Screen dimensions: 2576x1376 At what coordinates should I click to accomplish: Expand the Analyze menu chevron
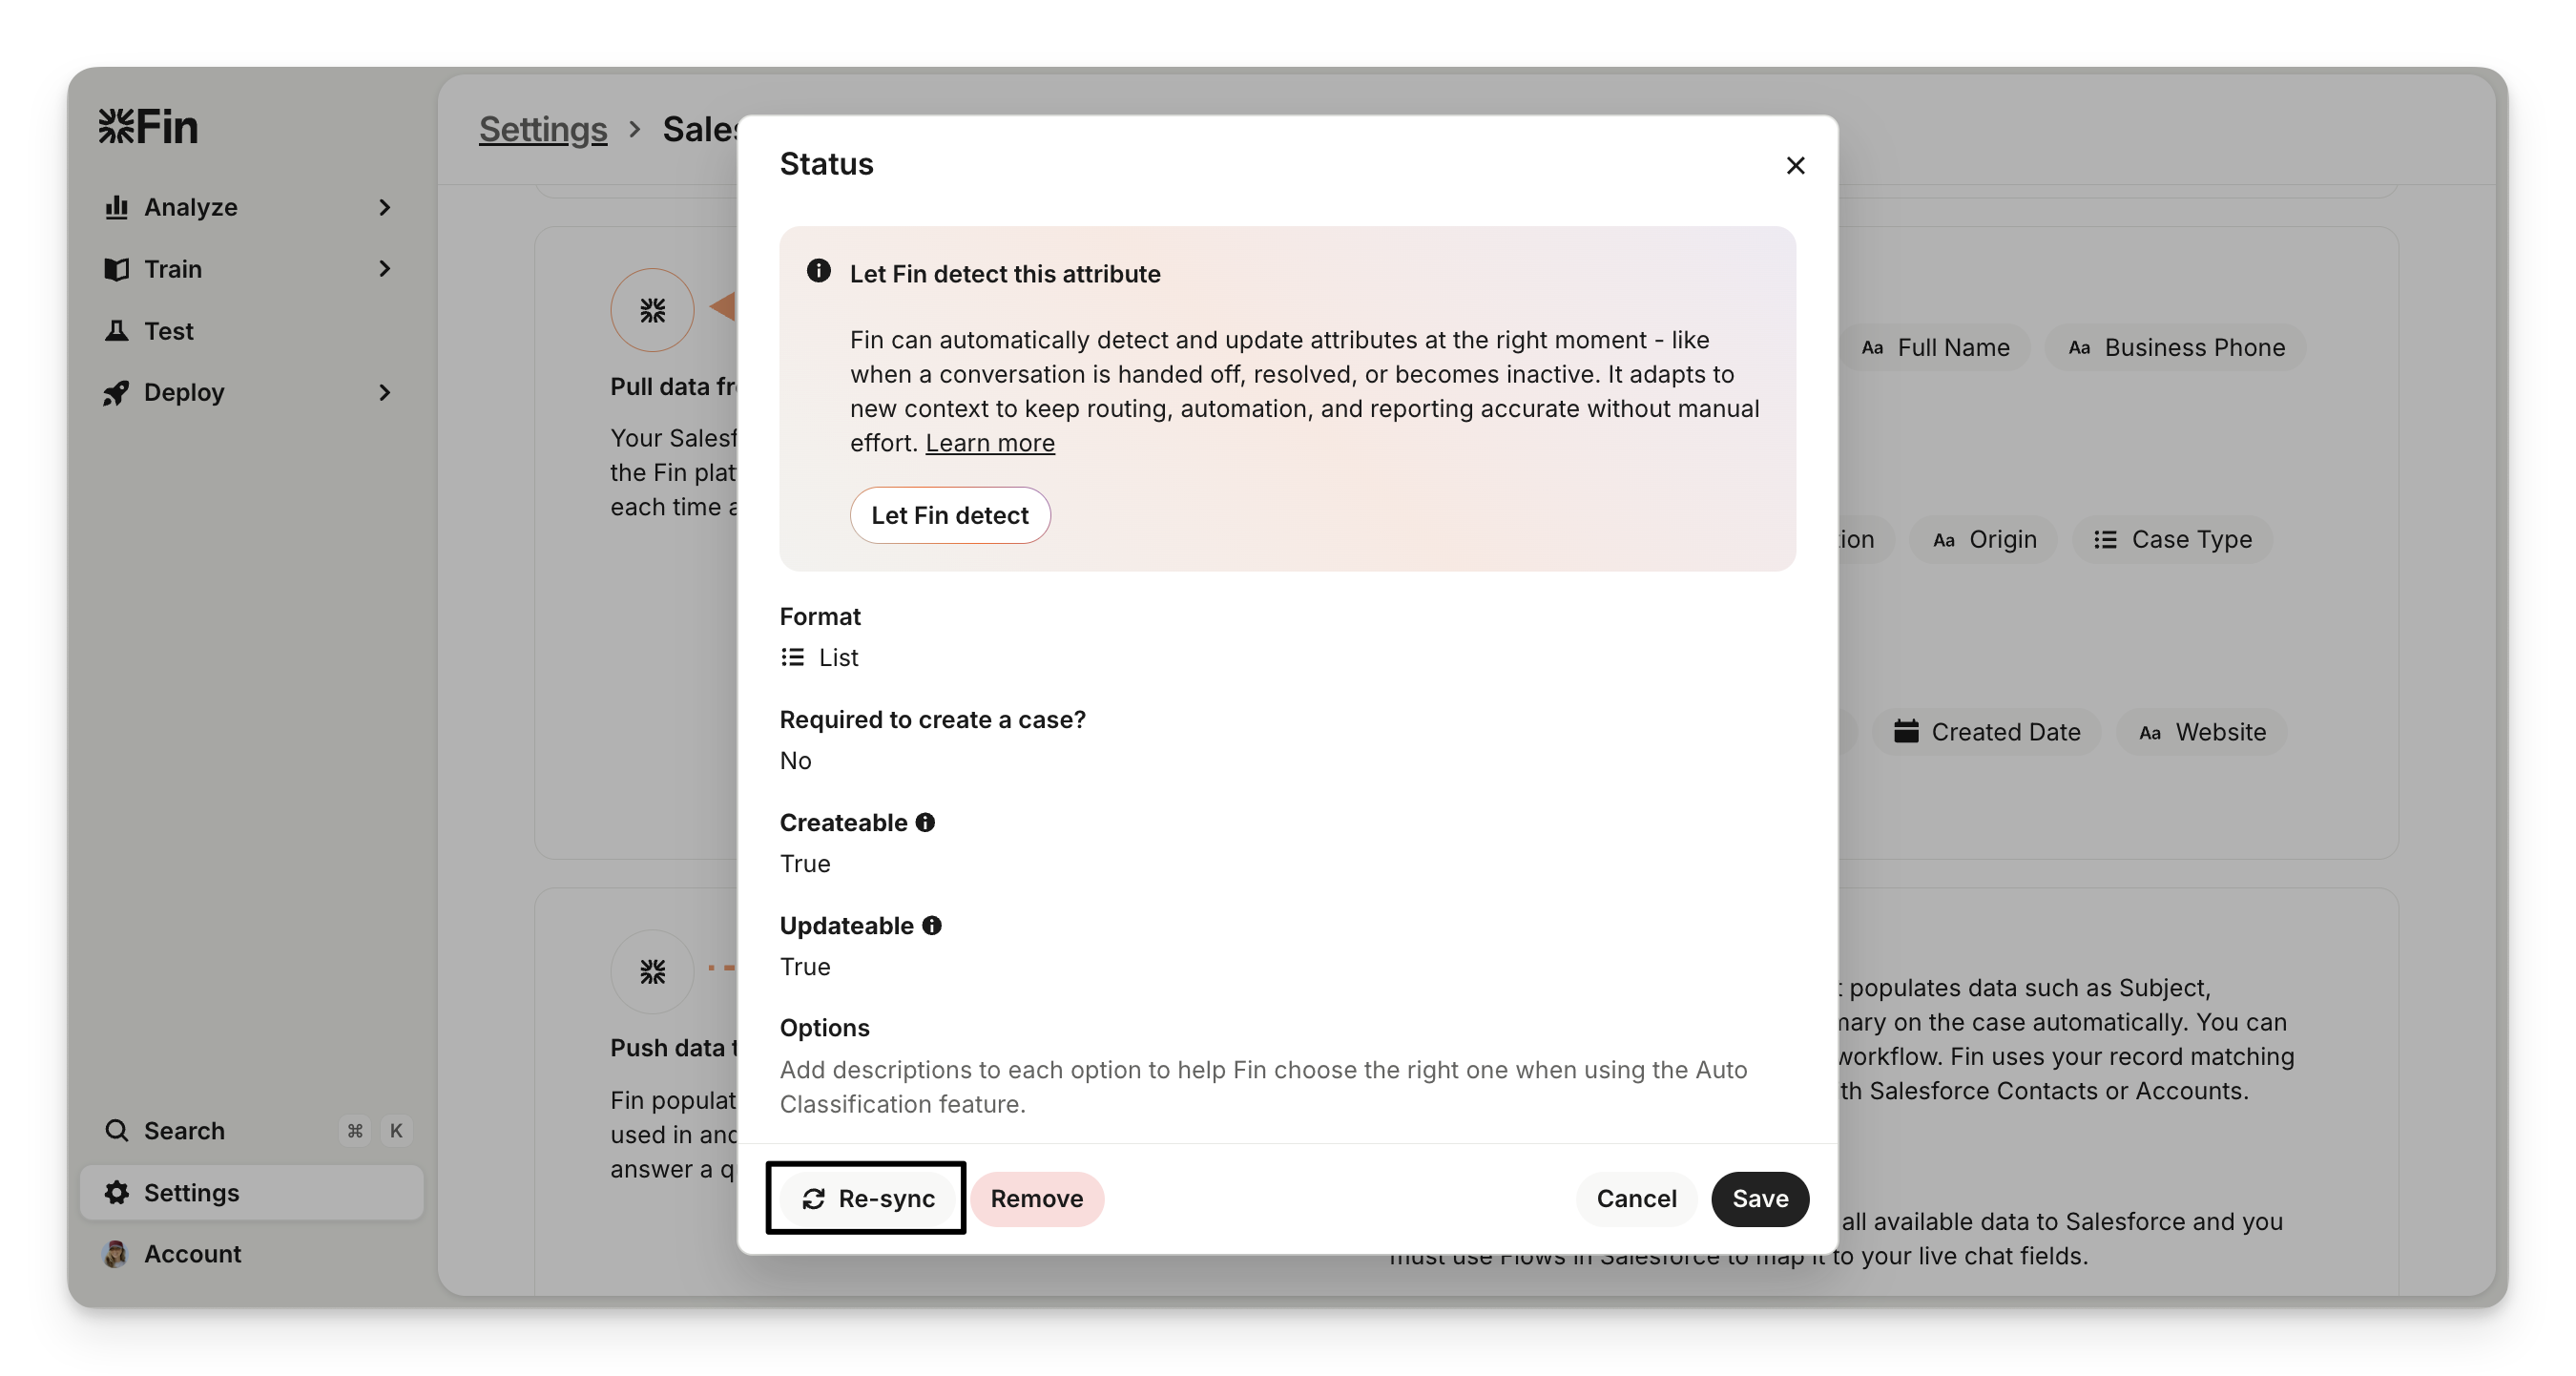tap(384, 207)
